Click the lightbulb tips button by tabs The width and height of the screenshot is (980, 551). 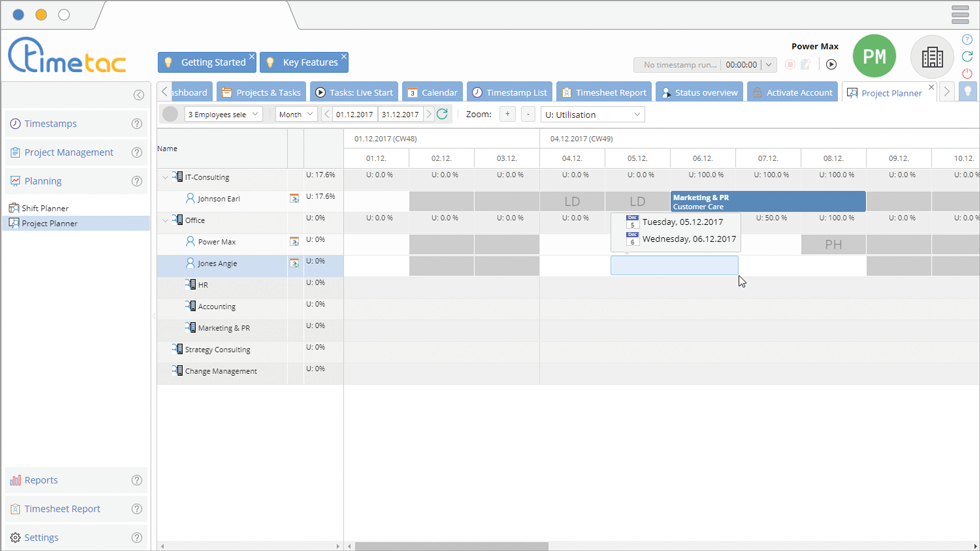pyautogui.click(x=967, y=92)
